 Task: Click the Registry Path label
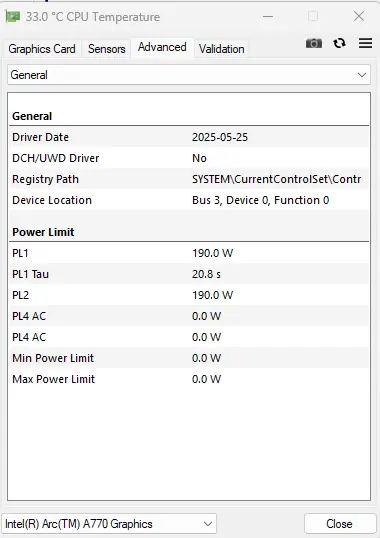(x=45, y=179)
